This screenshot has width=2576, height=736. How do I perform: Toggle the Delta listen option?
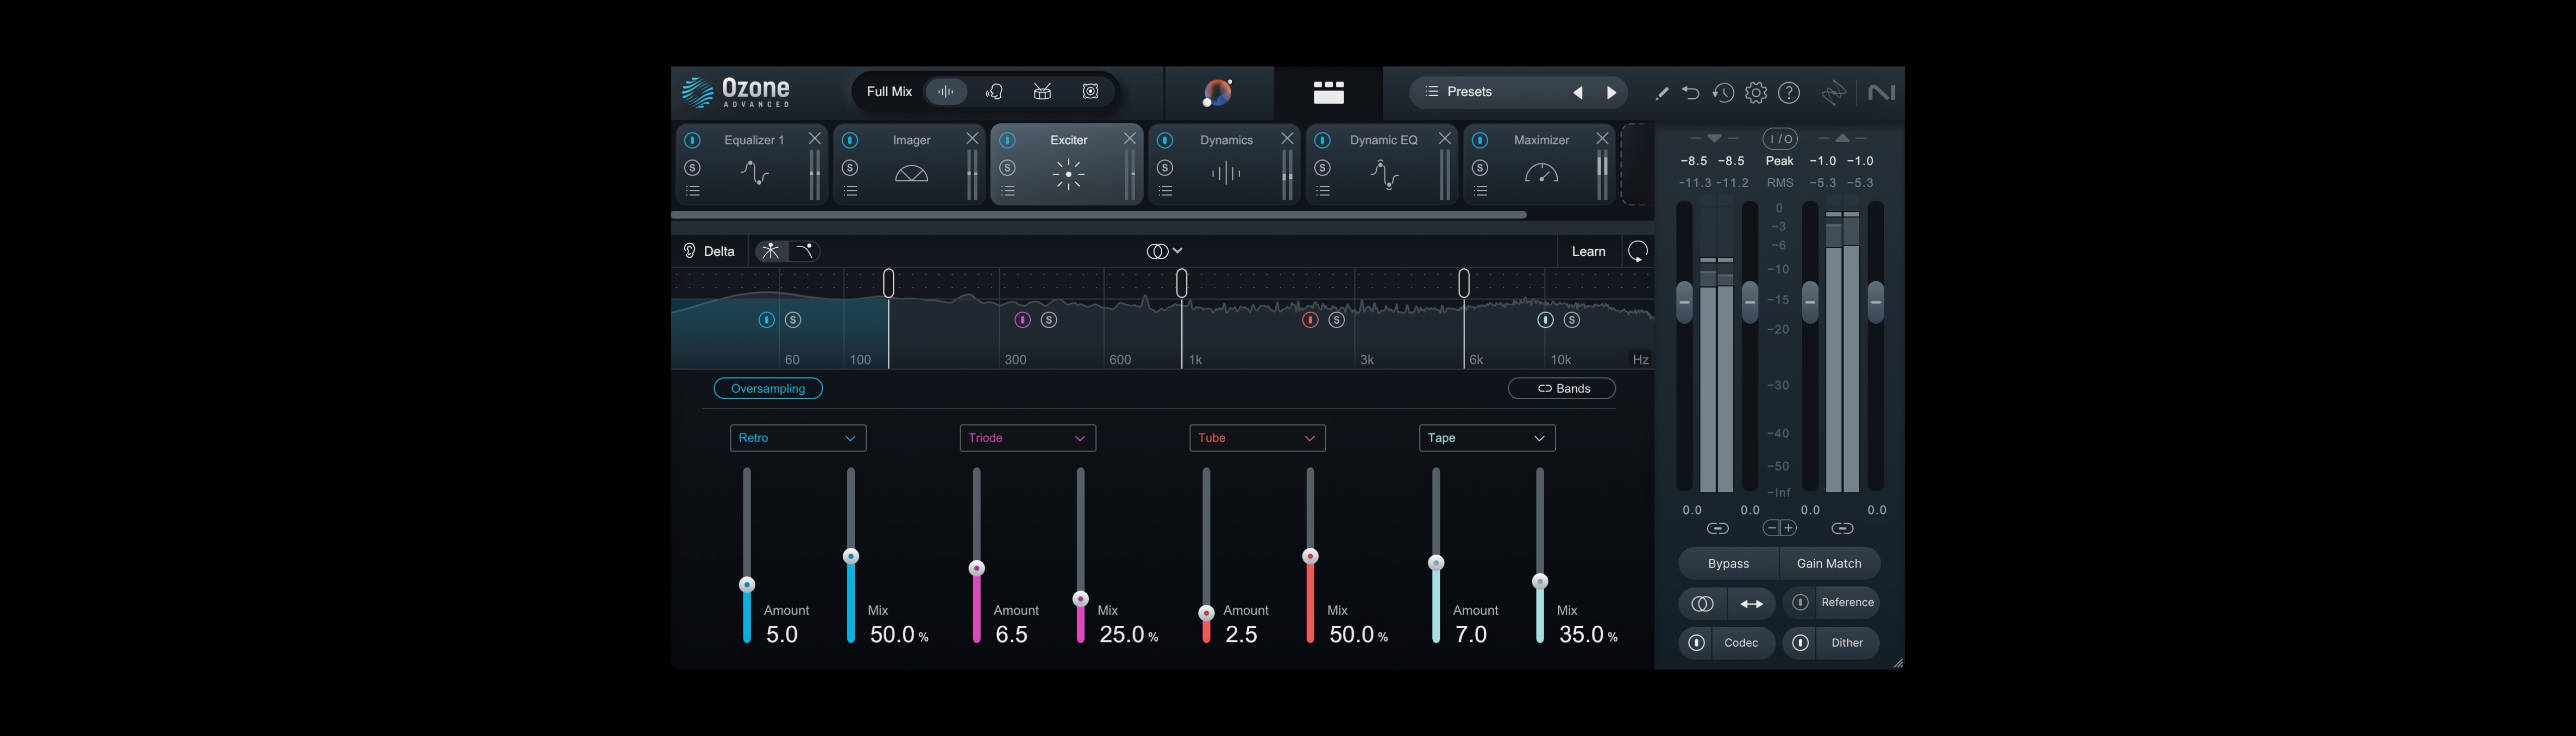(709, 251)
